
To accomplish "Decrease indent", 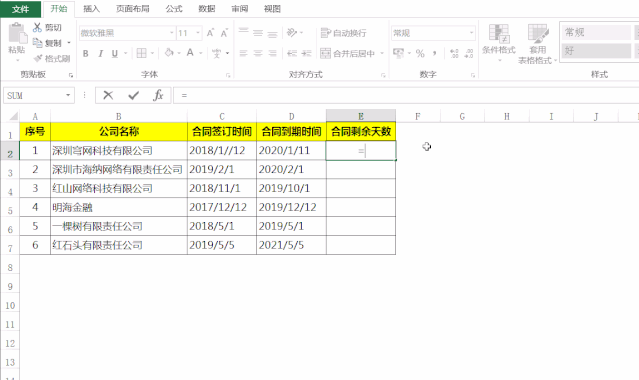I will pyautogui.click(x=292, y=53).
